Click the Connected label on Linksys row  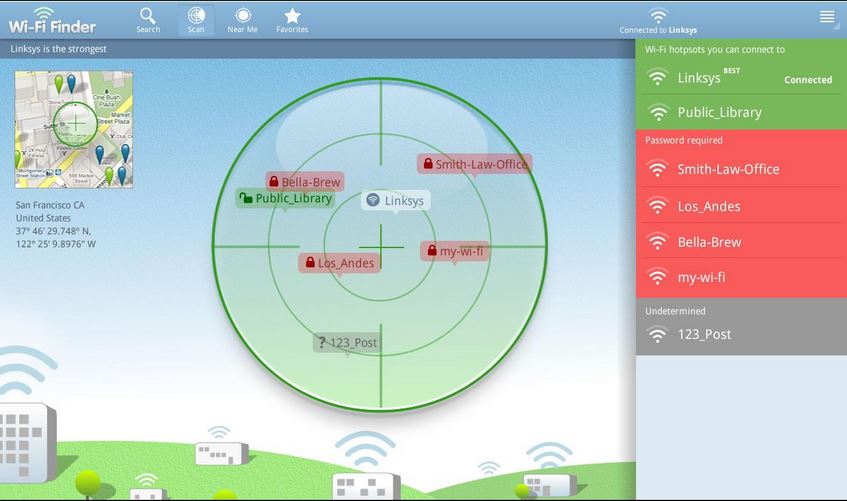808,80
